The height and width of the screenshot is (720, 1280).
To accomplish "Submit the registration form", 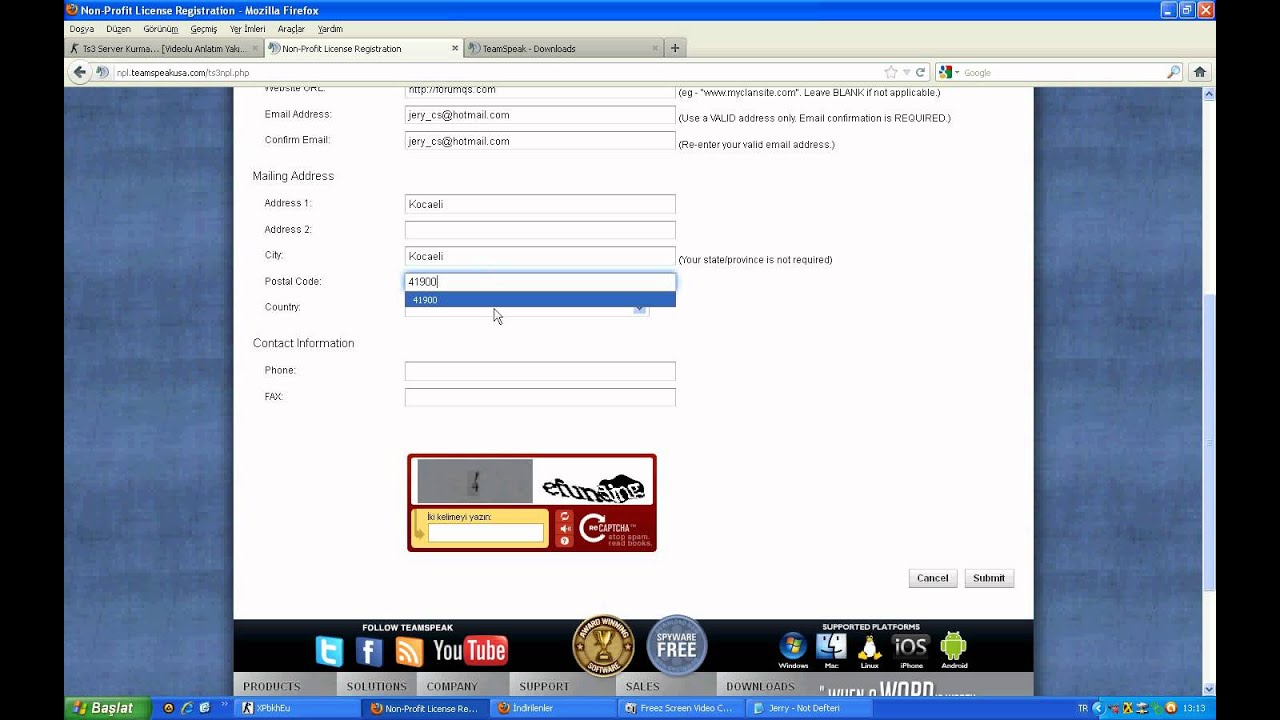I will tap(989, 578).
